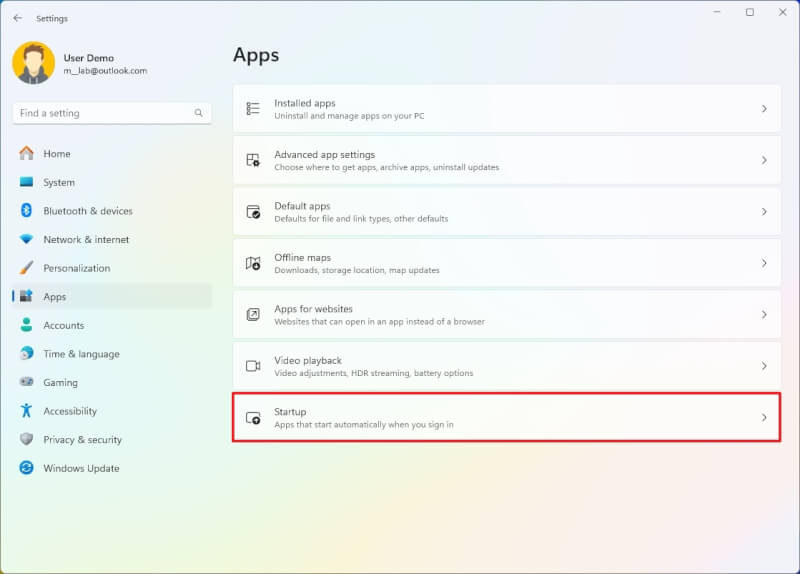This screenshot has height=574, width=800.
Task: Click the back arrow button
Action: point(18,18)
